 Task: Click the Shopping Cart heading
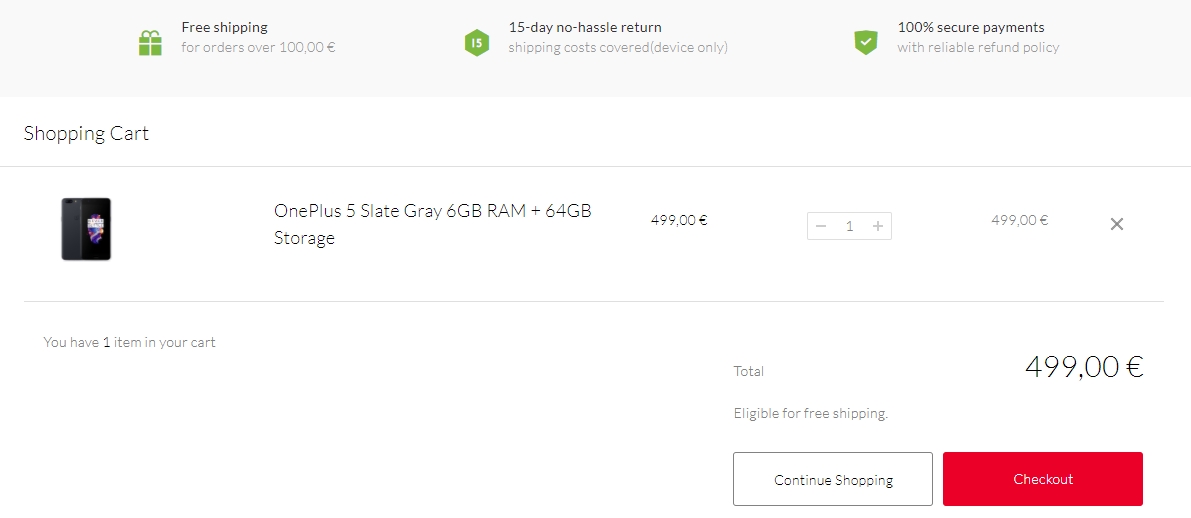point(86,133)
